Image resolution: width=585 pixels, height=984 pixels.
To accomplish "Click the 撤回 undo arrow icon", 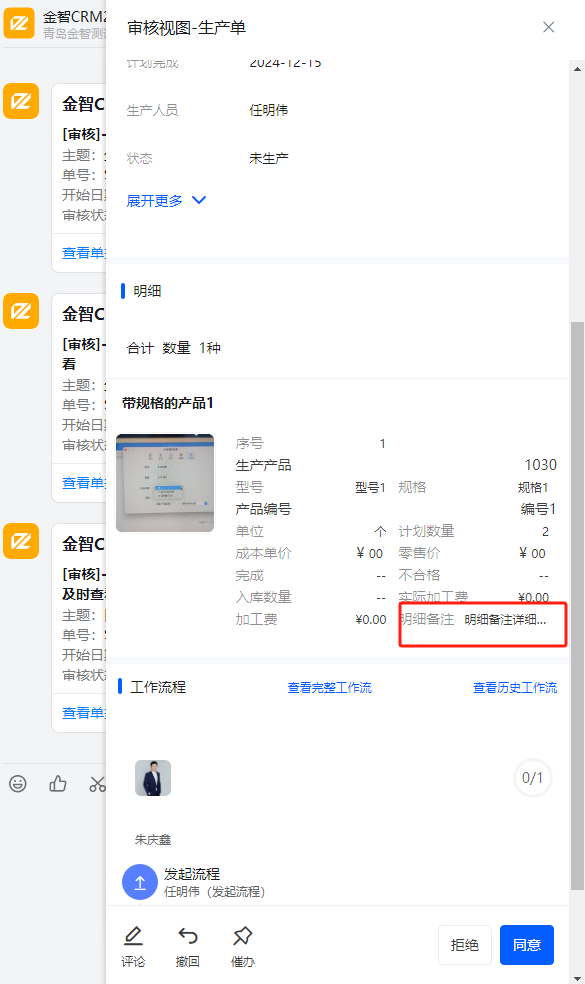I will (188, 936).
